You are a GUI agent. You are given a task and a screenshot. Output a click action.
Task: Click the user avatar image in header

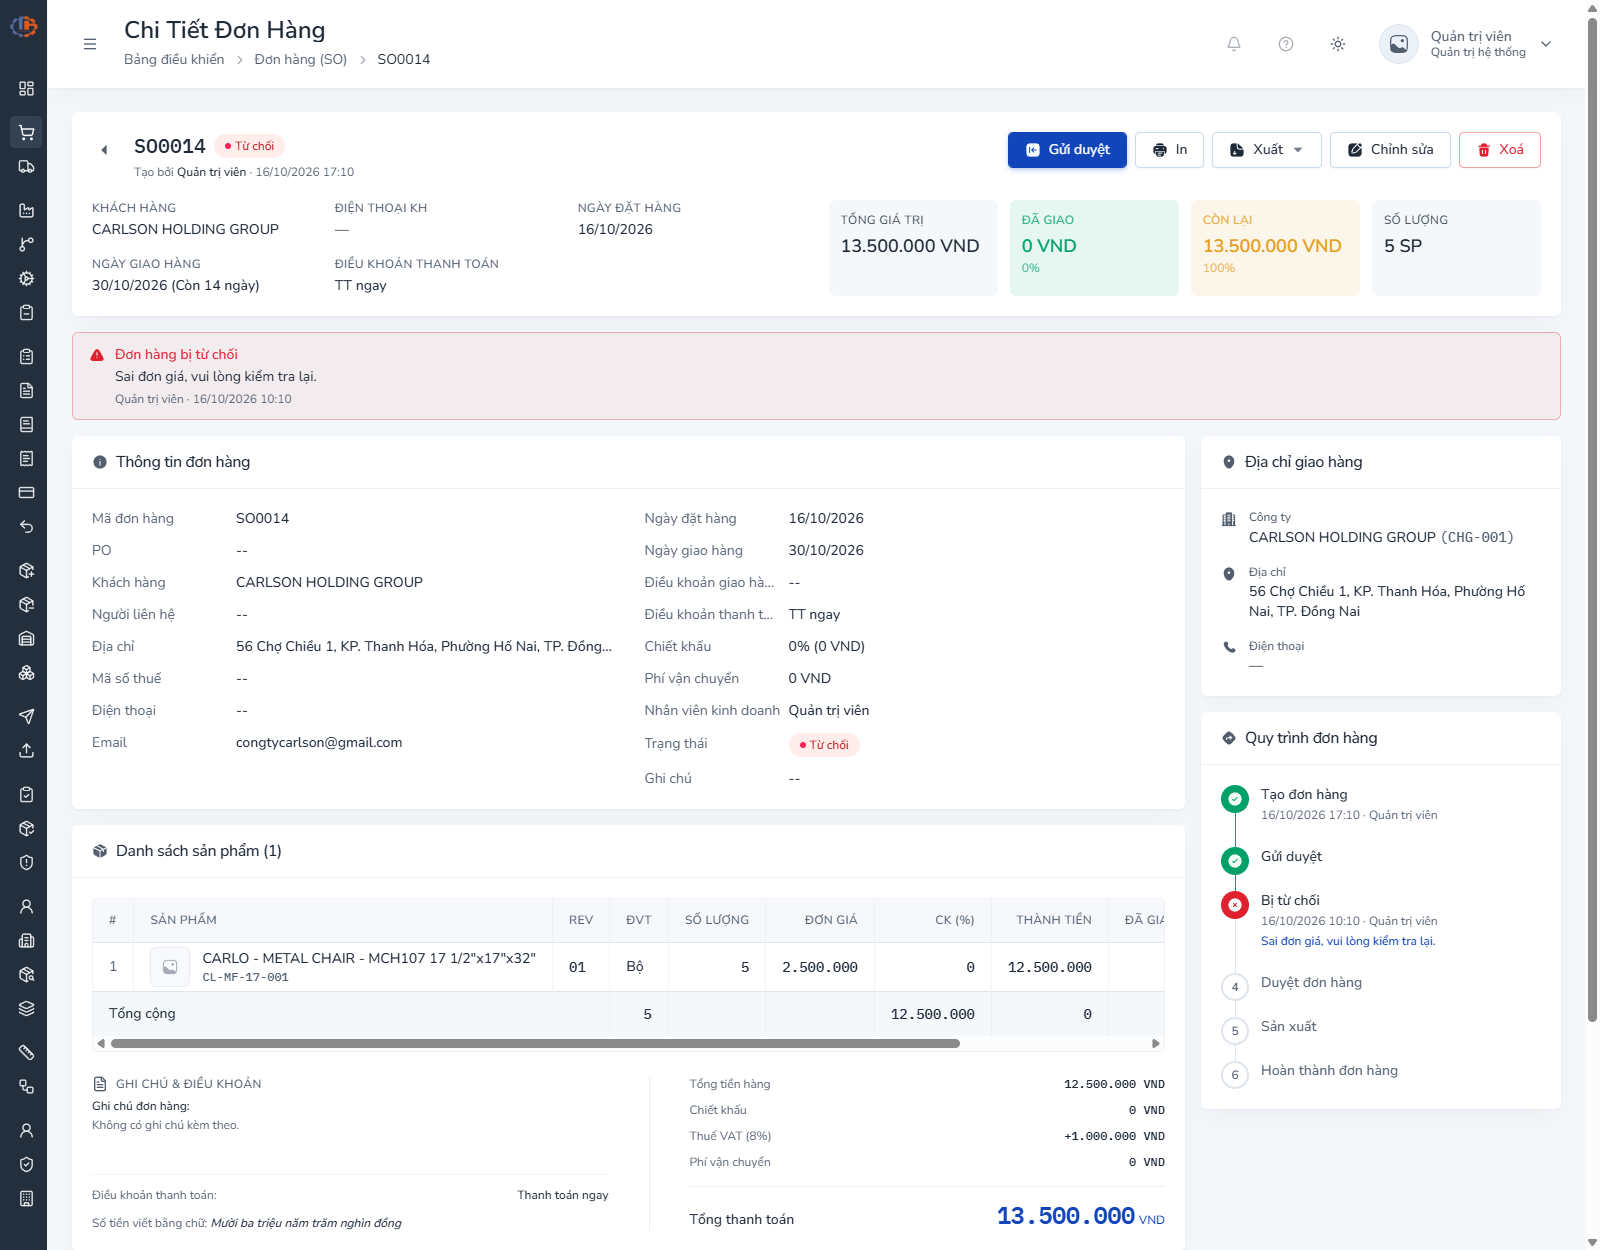[x=1399, y=44]
